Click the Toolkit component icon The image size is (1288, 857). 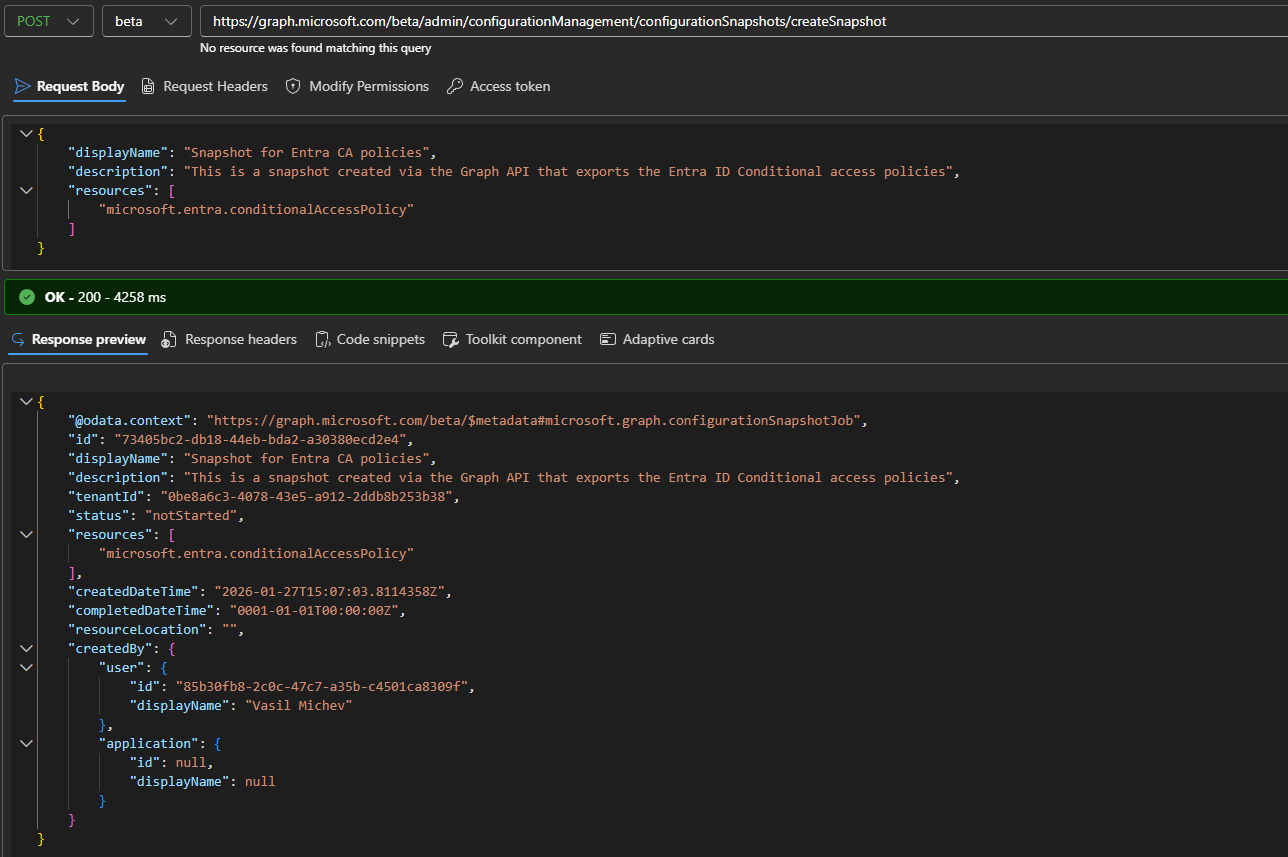450,340
